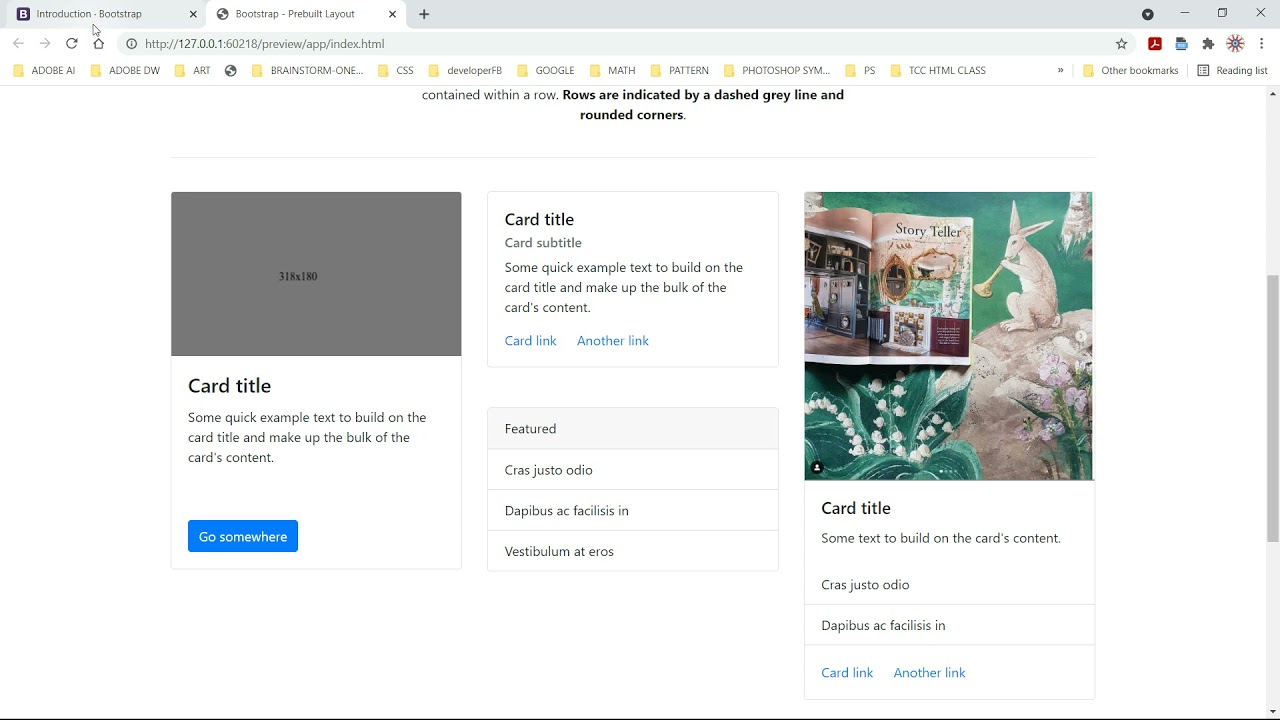Click scrollbar down arrow
The width and height of the screenshot is (1280, 720).
tap(1273, 712)
